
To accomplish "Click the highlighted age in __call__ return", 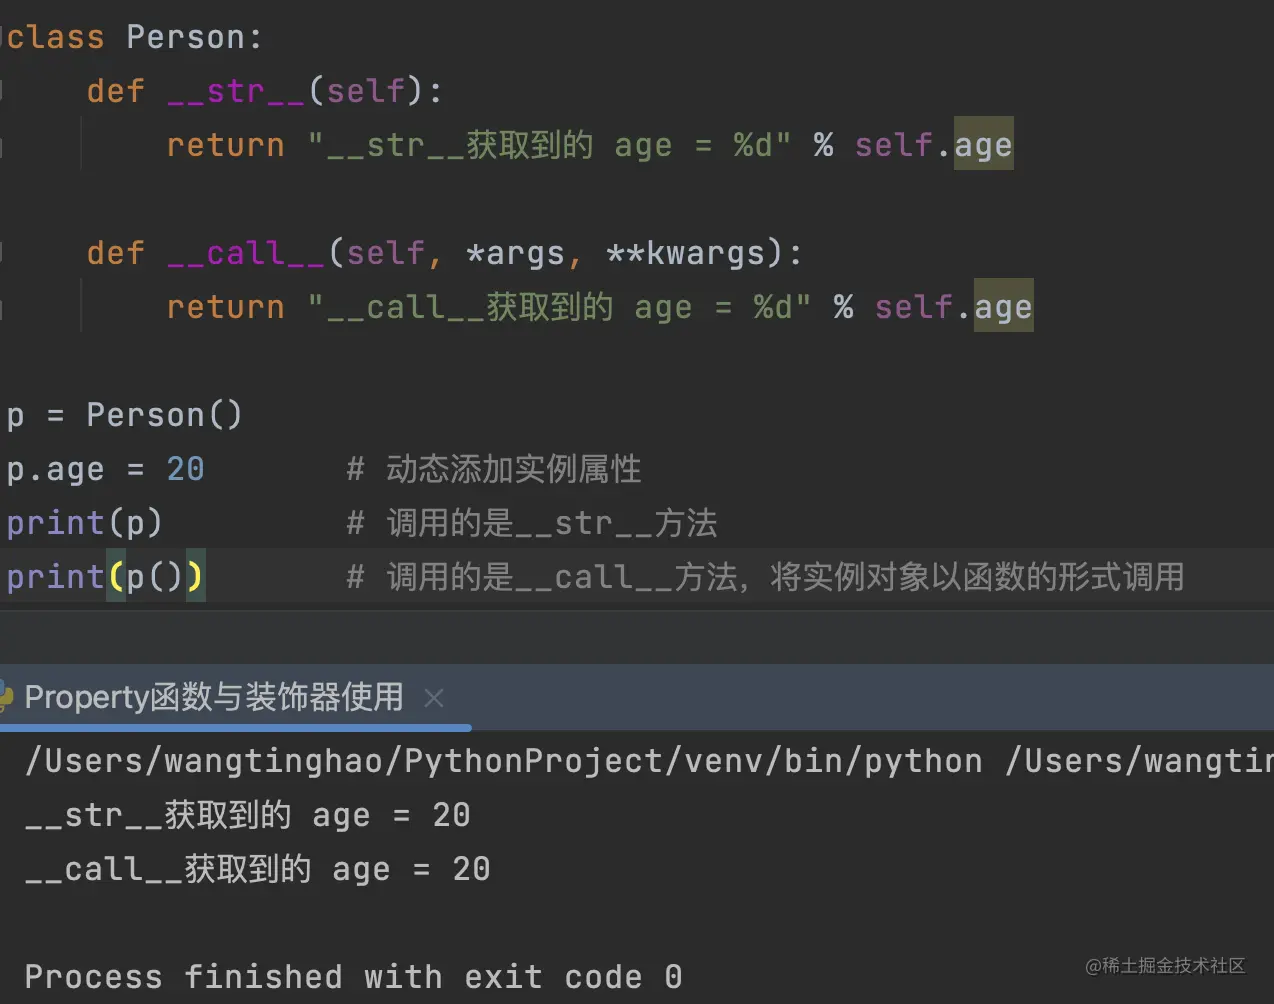I will pos(1003,307).
